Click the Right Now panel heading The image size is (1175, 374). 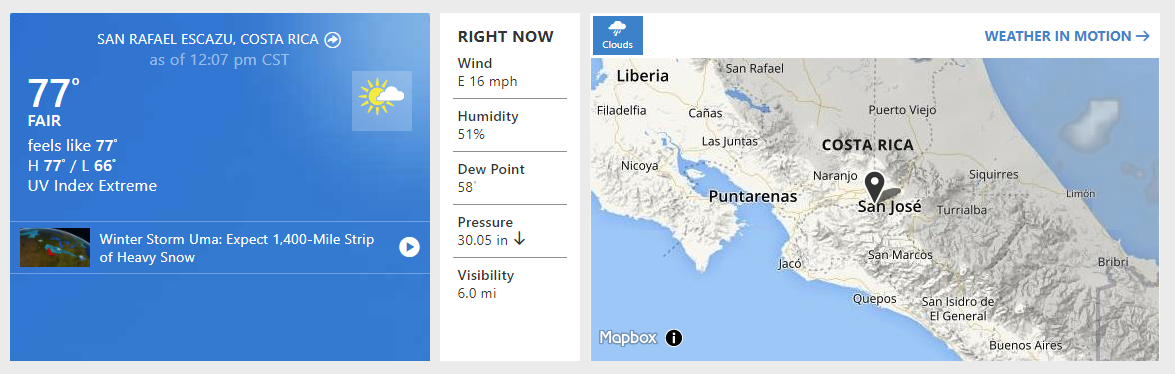[506, 36]
